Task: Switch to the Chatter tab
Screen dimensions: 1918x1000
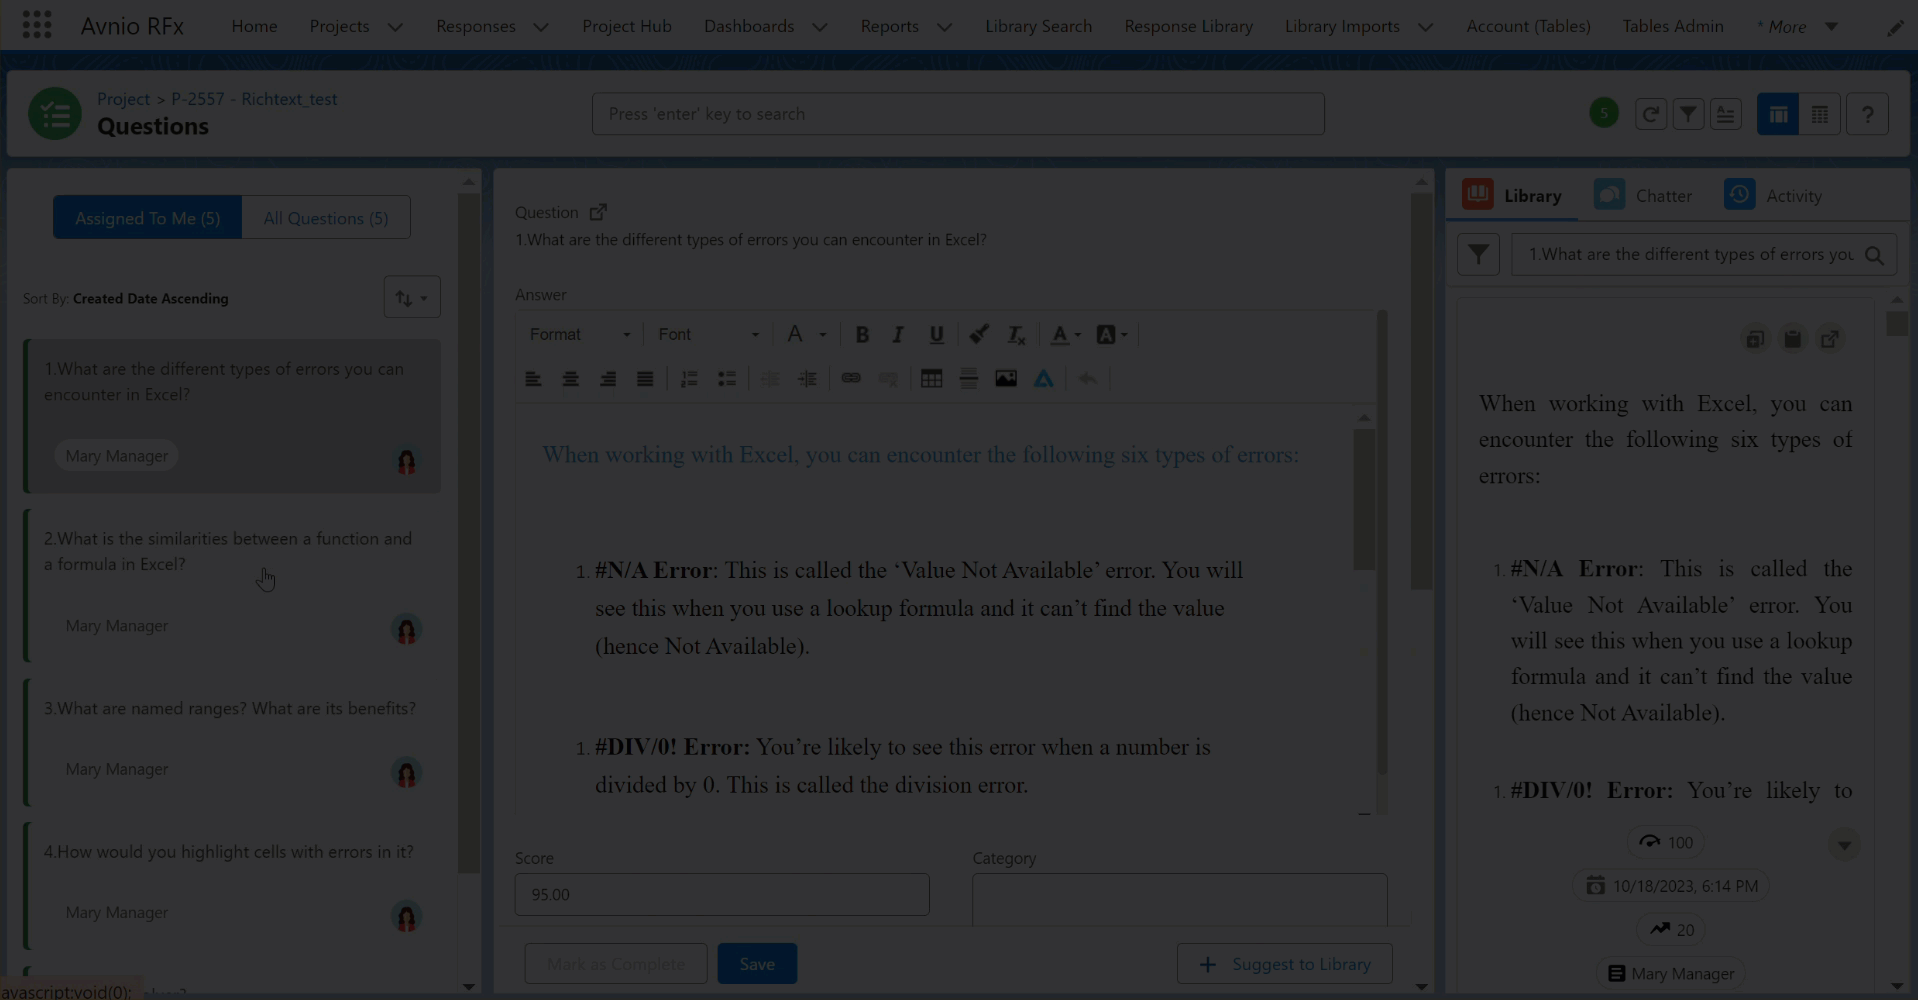Action: pyautogui.click(x=1644, y=195)
